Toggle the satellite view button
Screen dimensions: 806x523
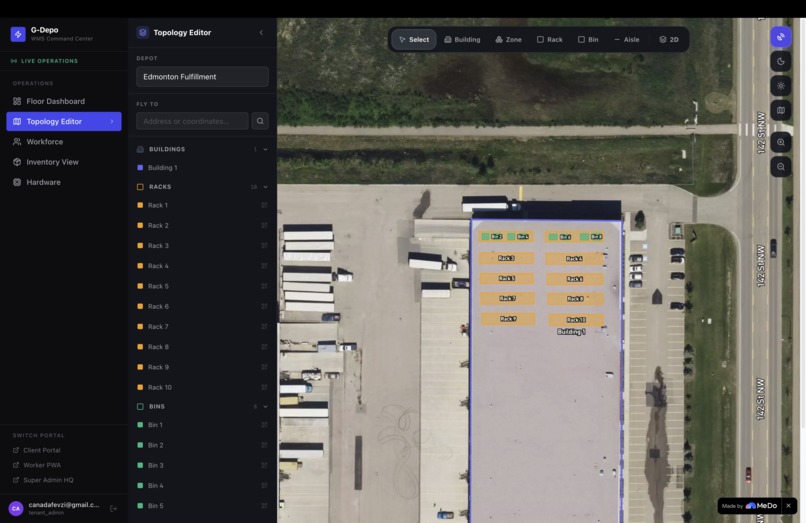click(x=781, y=37)
